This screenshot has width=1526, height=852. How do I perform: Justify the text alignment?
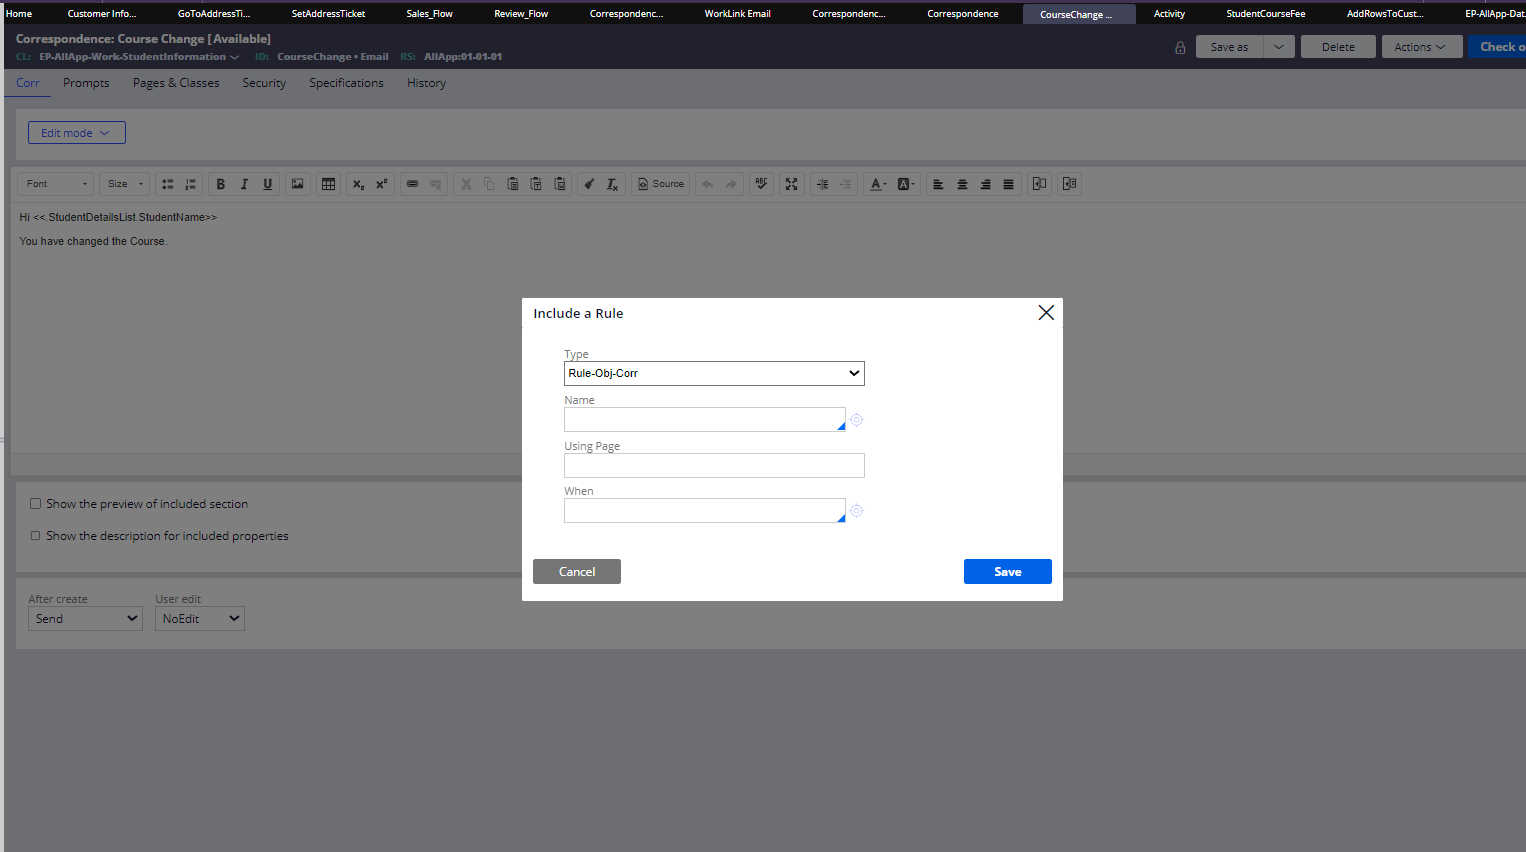point(1008,184)
